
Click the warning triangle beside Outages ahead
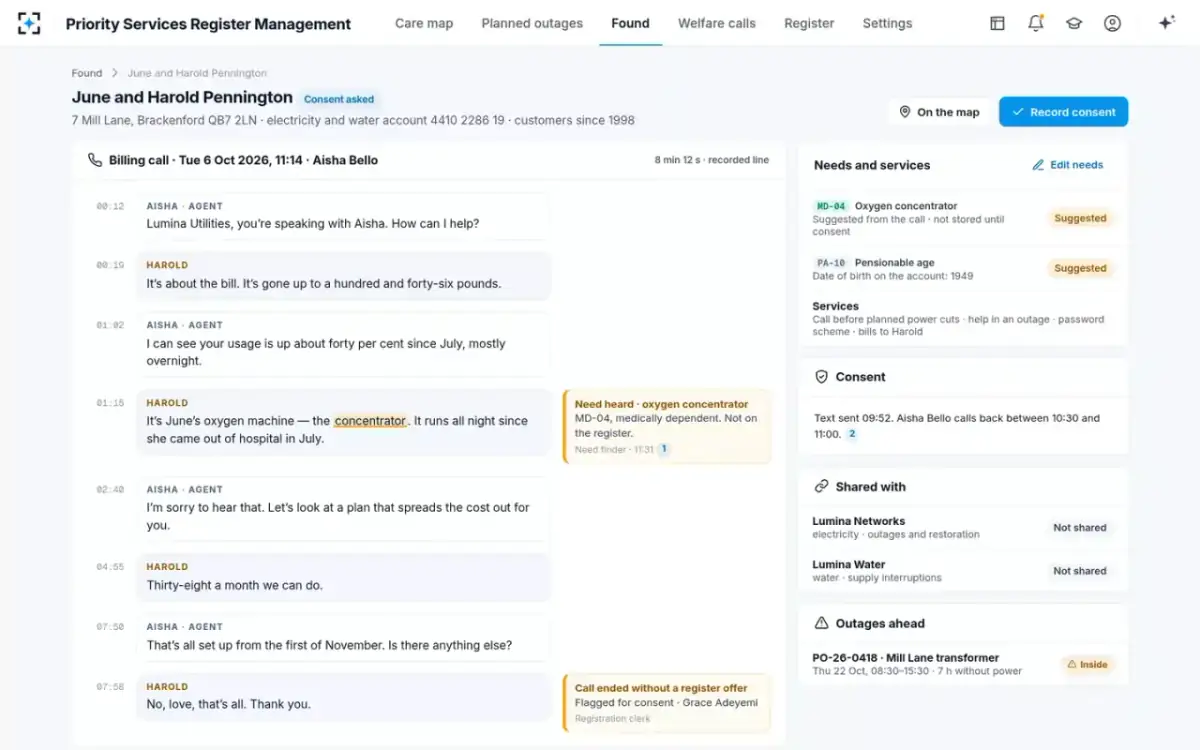pos(822,623)
